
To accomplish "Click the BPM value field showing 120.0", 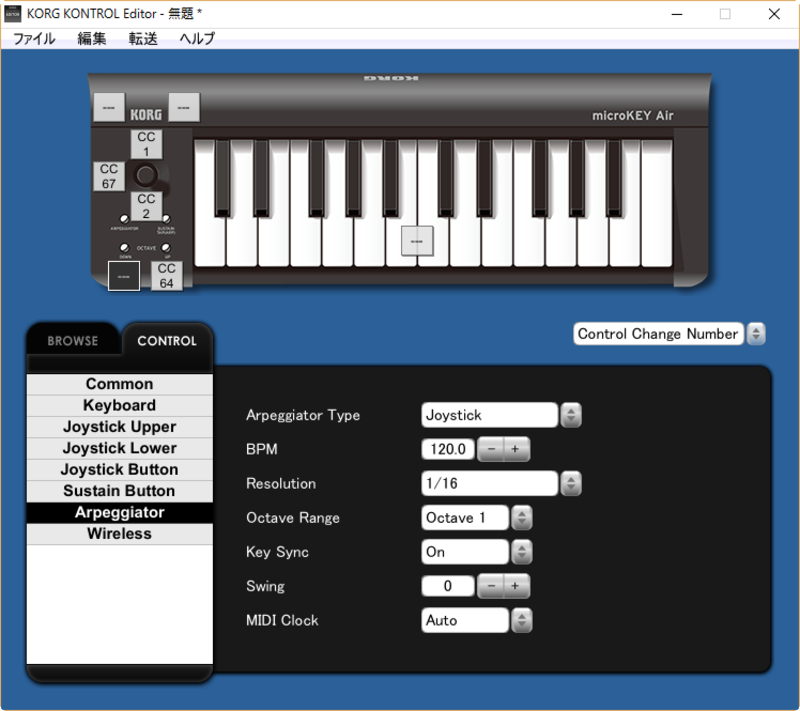I will [448, 449].
